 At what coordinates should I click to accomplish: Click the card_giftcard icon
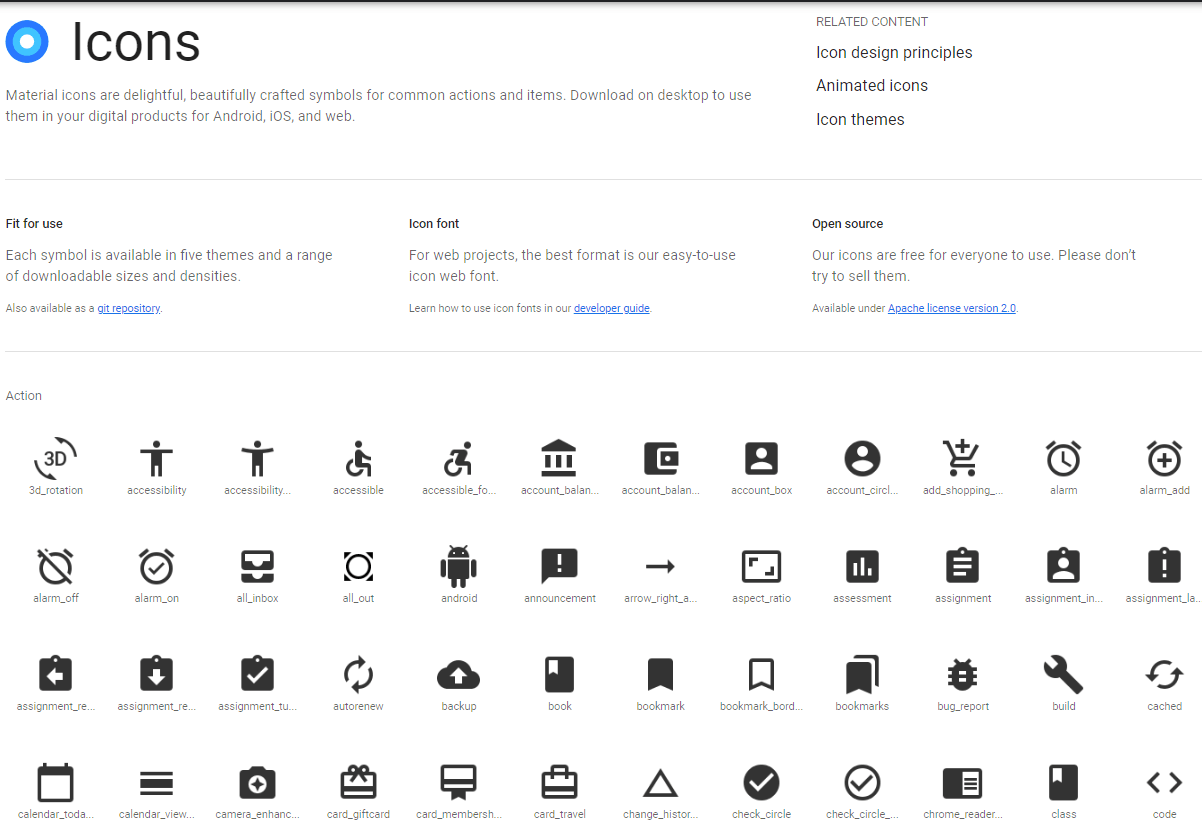point(358,782)
